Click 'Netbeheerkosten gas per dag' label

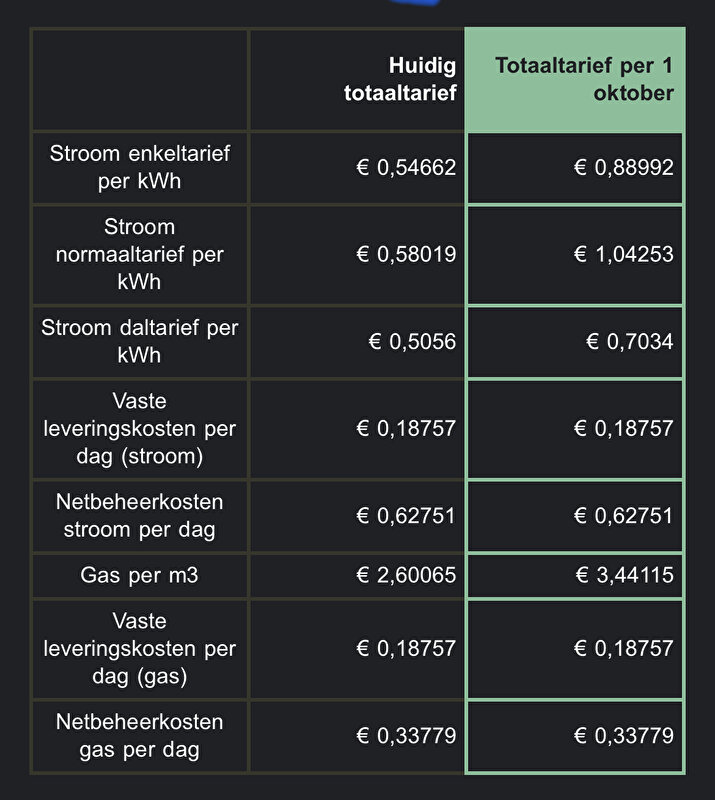[x=139, y=736]
